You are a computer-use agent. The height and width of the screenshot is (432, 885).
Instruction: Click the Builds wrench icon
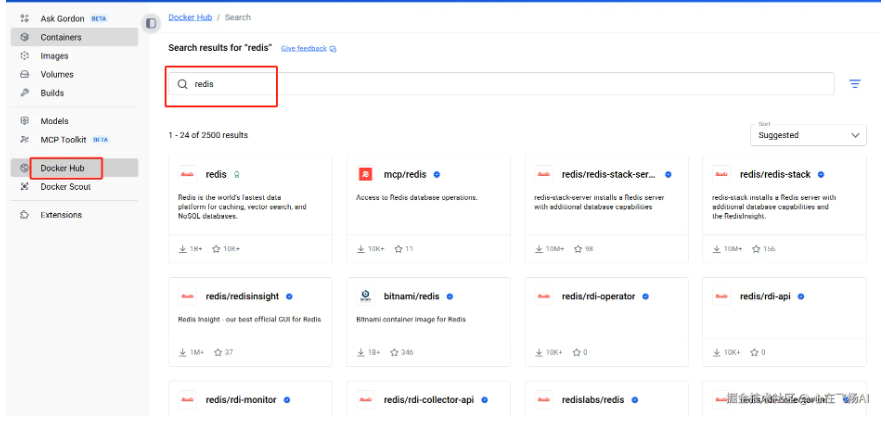coord(24,93)
